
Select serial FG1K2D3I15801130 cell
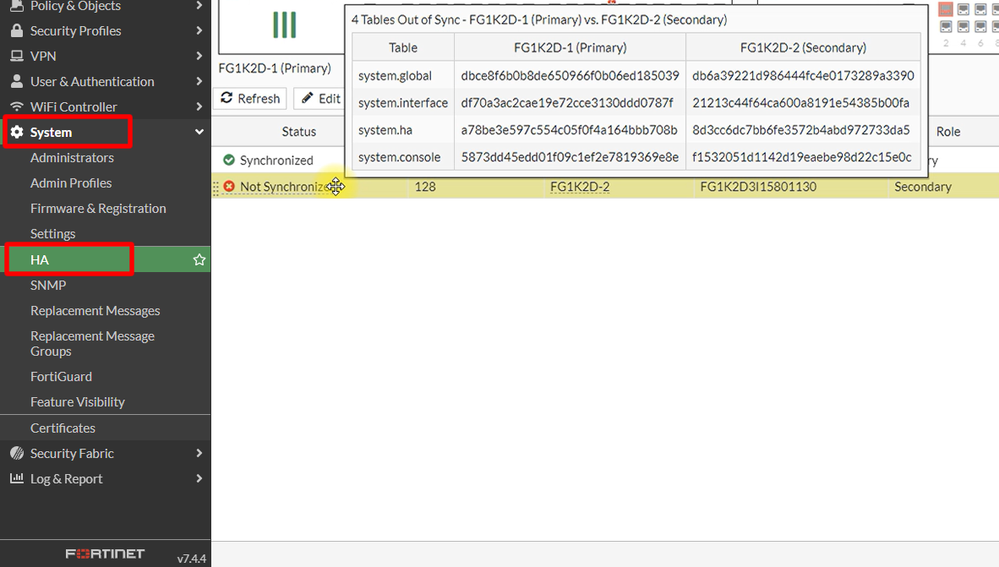click(758, 187)
